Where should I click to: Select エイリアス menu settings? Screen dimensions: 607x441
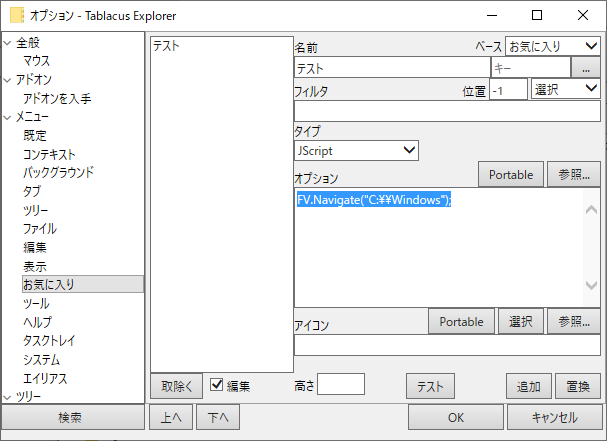(x=45, y=378)
